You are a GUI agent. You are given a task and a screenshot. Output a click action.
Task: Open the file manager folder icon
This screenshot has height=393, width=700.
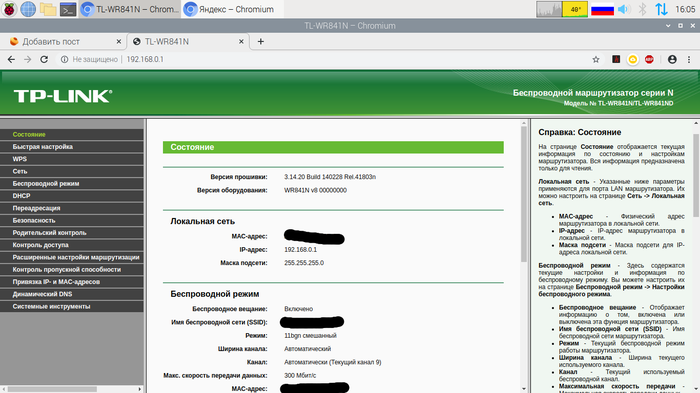[x=48, y=9]
